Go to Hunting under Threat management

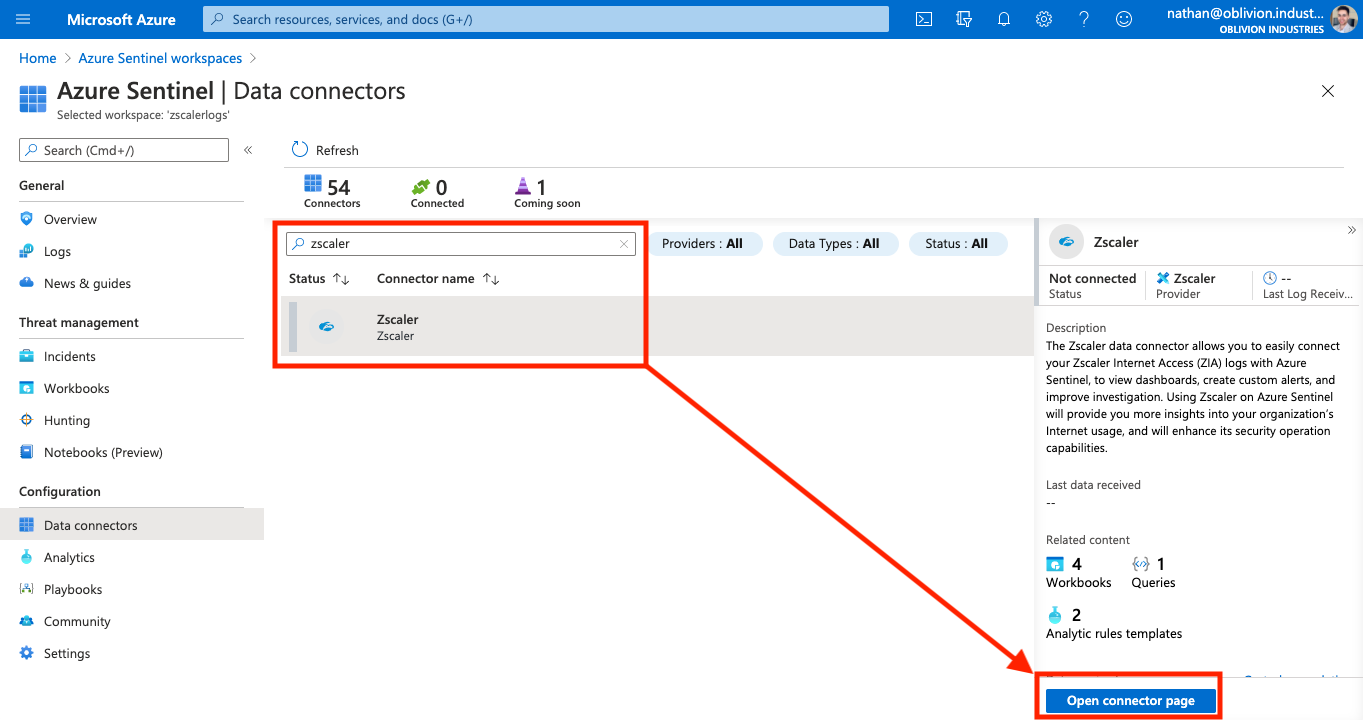(x=67, y=420)
